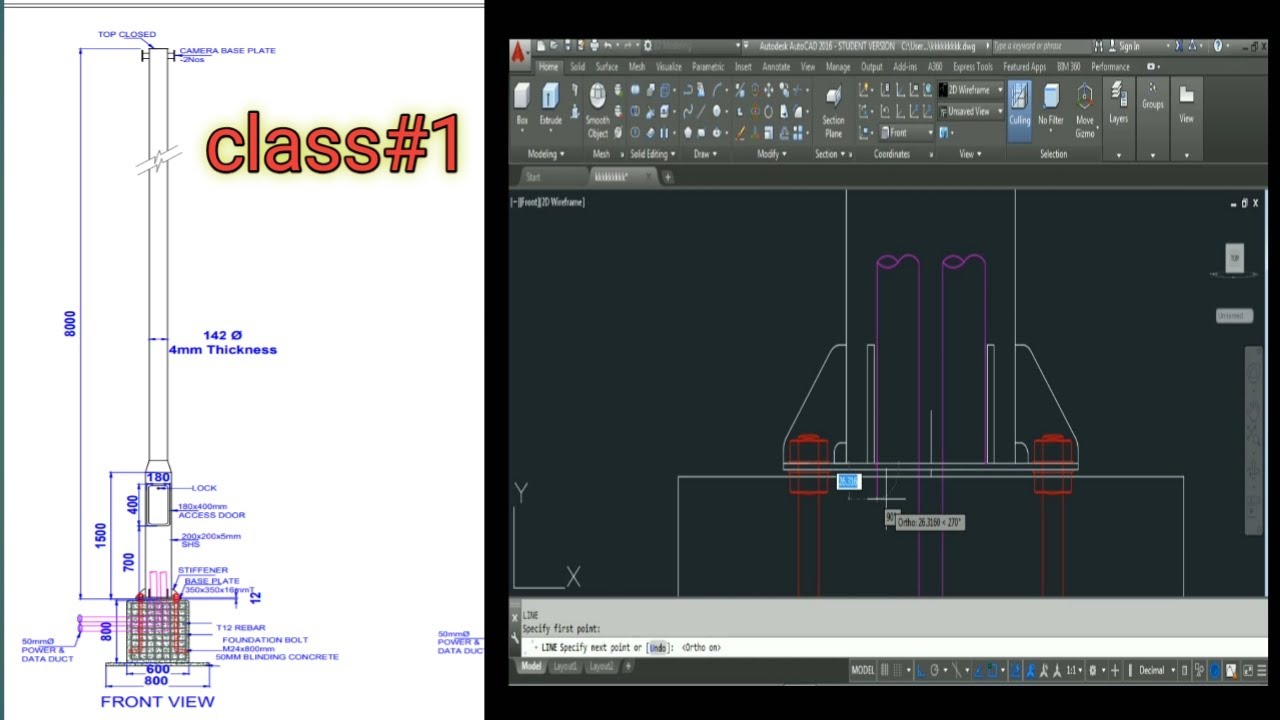Open the Section Plane tool
1280x720 pixels.
(833, 109)
